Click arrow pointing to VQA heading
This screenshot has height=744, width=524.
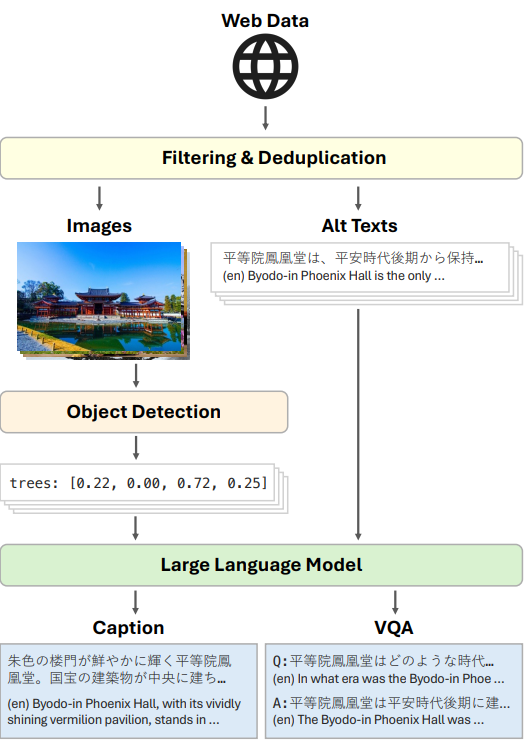tap(395, 603)
